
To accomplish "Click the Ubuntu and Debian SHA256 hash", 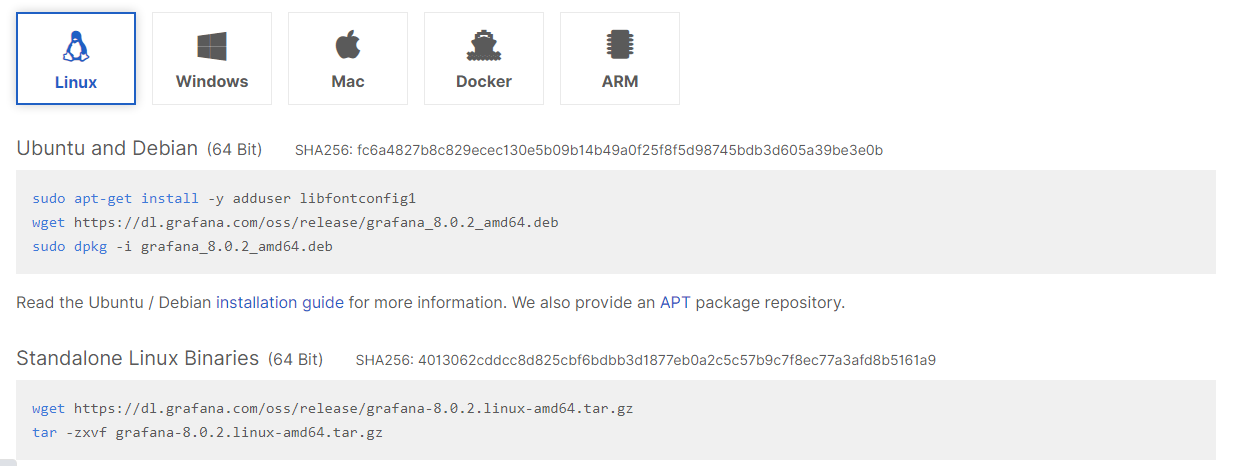I will tap(589, 151).
